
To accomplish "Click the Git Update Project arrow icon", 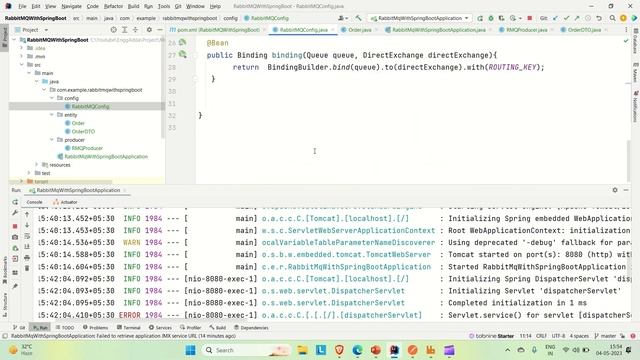I will (x=556, y=18).
